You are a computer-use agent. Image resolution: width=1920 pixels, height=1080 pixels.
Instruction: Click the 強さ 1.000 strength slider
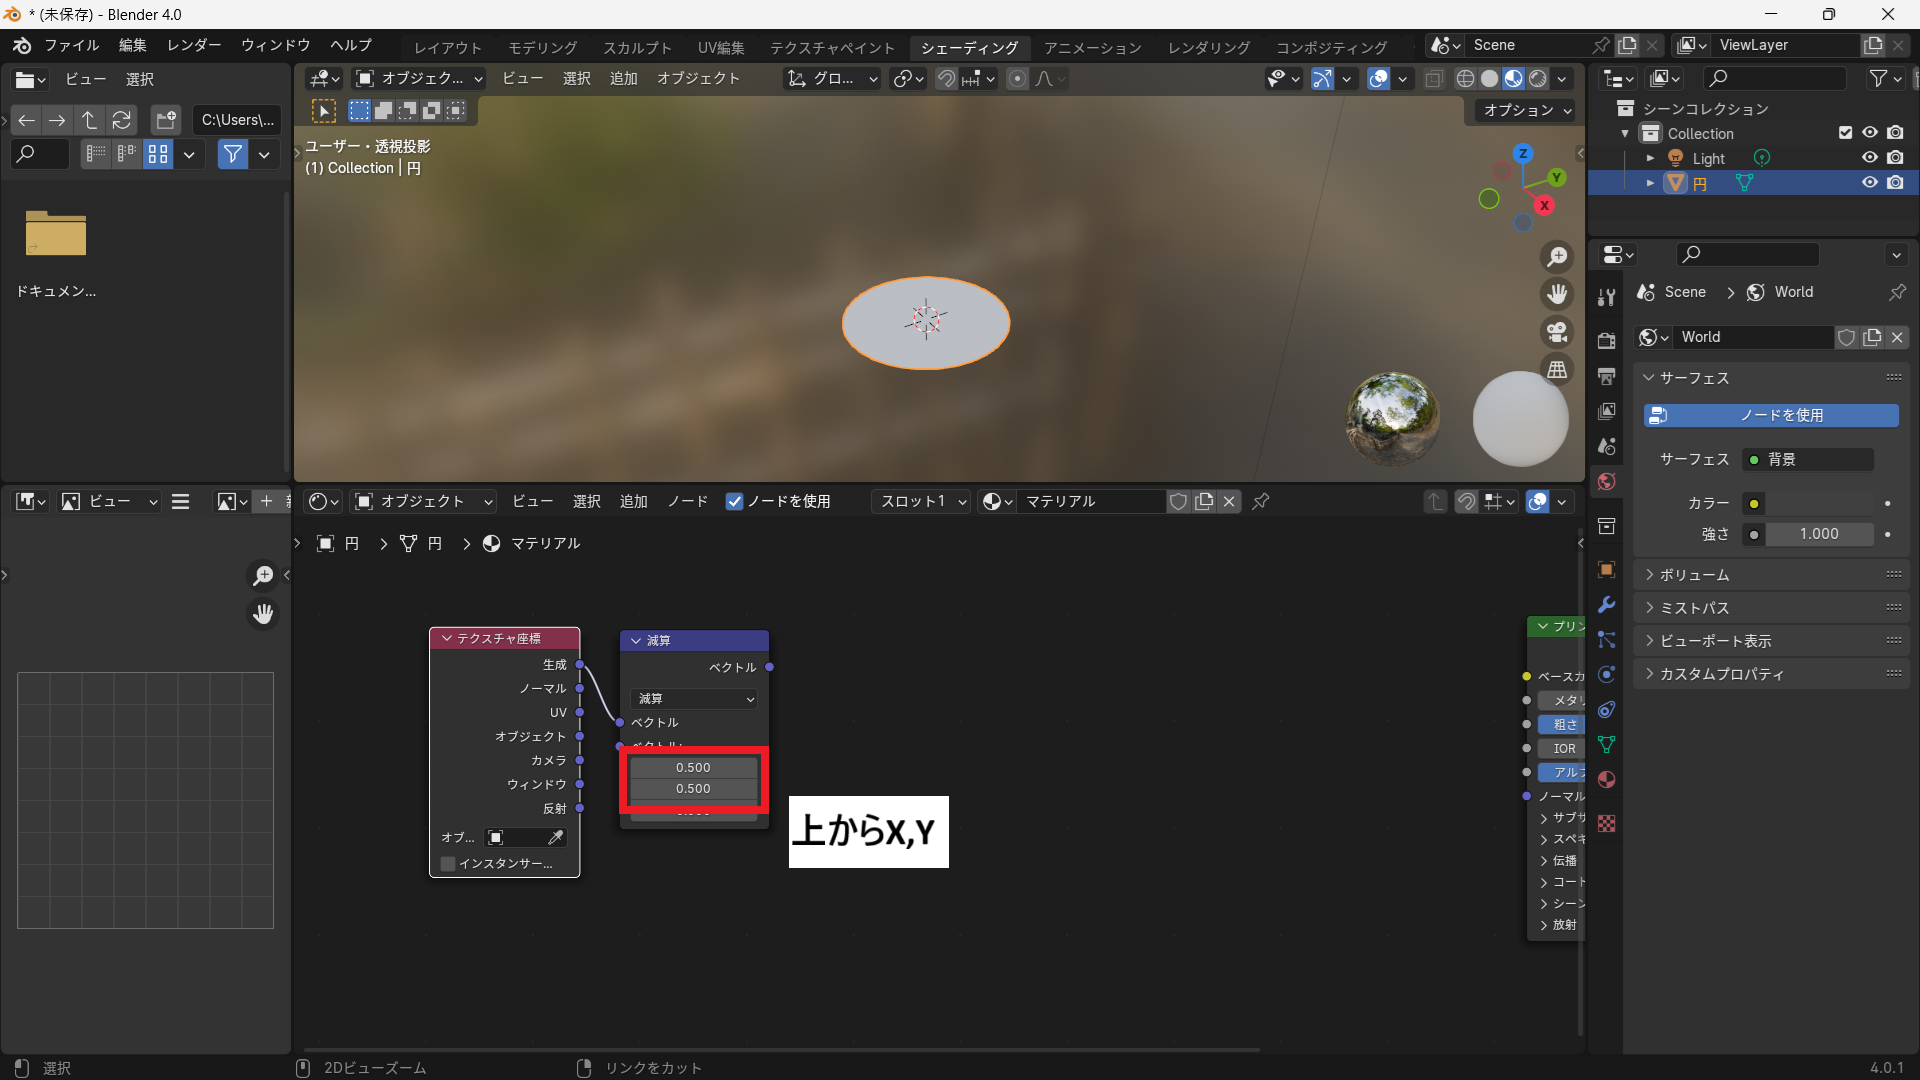1818,534
